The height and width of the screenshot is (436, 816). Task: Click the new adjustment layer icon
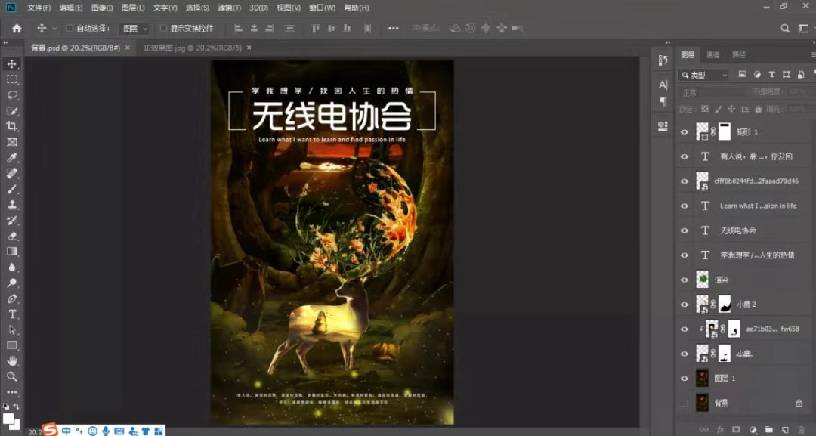click(x=753, y=430)
